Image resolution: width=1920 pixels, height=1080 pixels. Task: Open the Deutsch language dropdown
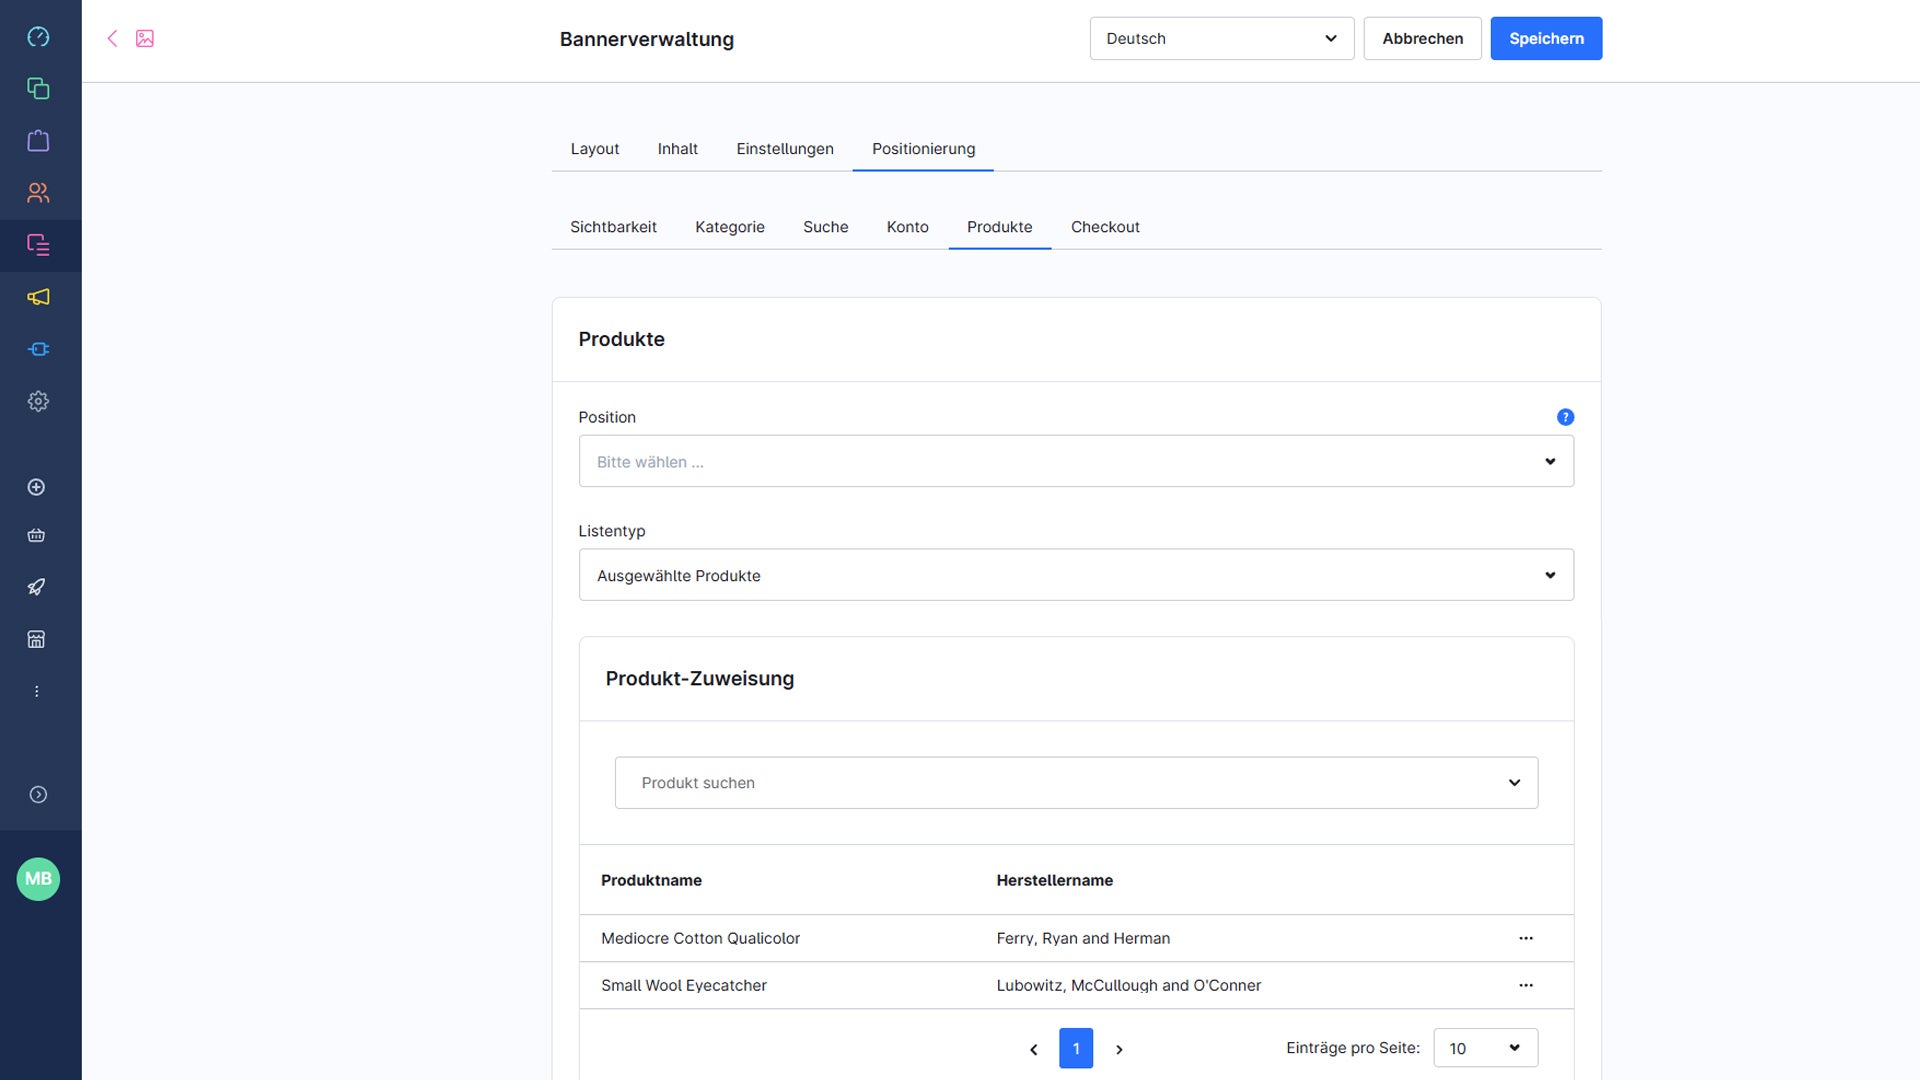pyautogui.click(x=1221, y=38)
